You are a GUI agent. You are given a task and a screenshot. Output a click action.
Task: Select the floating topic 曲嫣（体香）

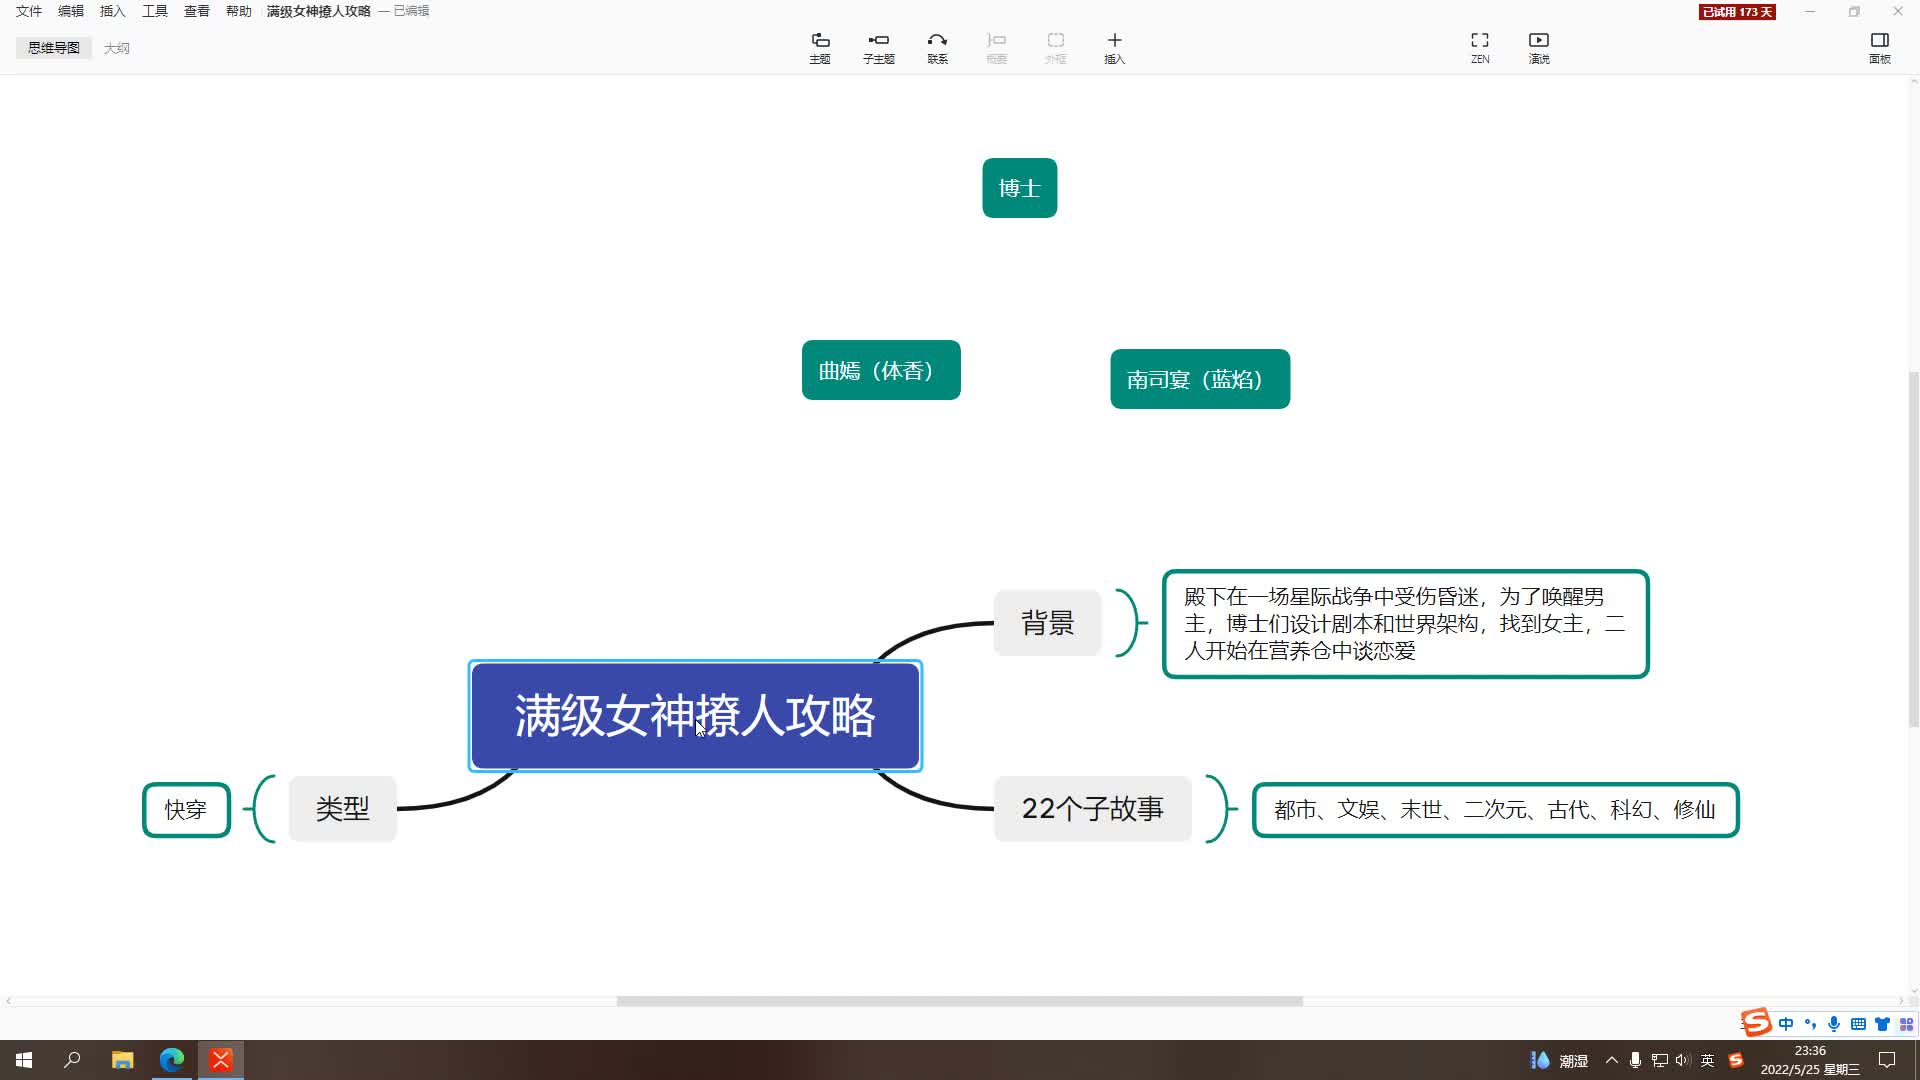point(881,370)
